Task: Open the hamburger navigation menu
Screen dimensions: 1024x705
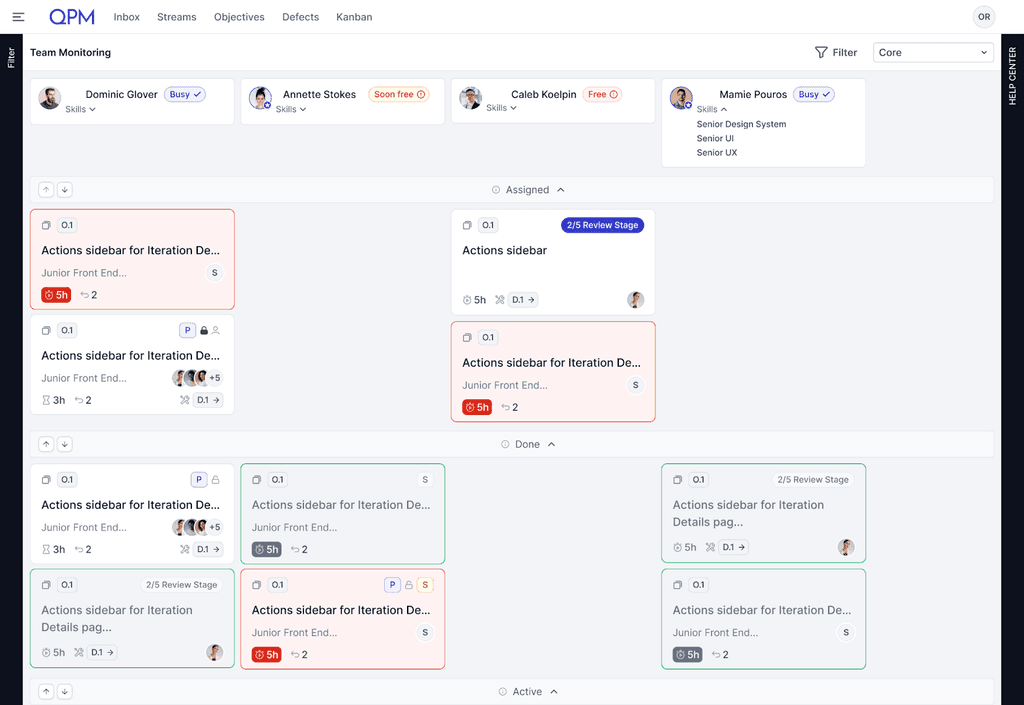Action: click(x=18, y=16)
